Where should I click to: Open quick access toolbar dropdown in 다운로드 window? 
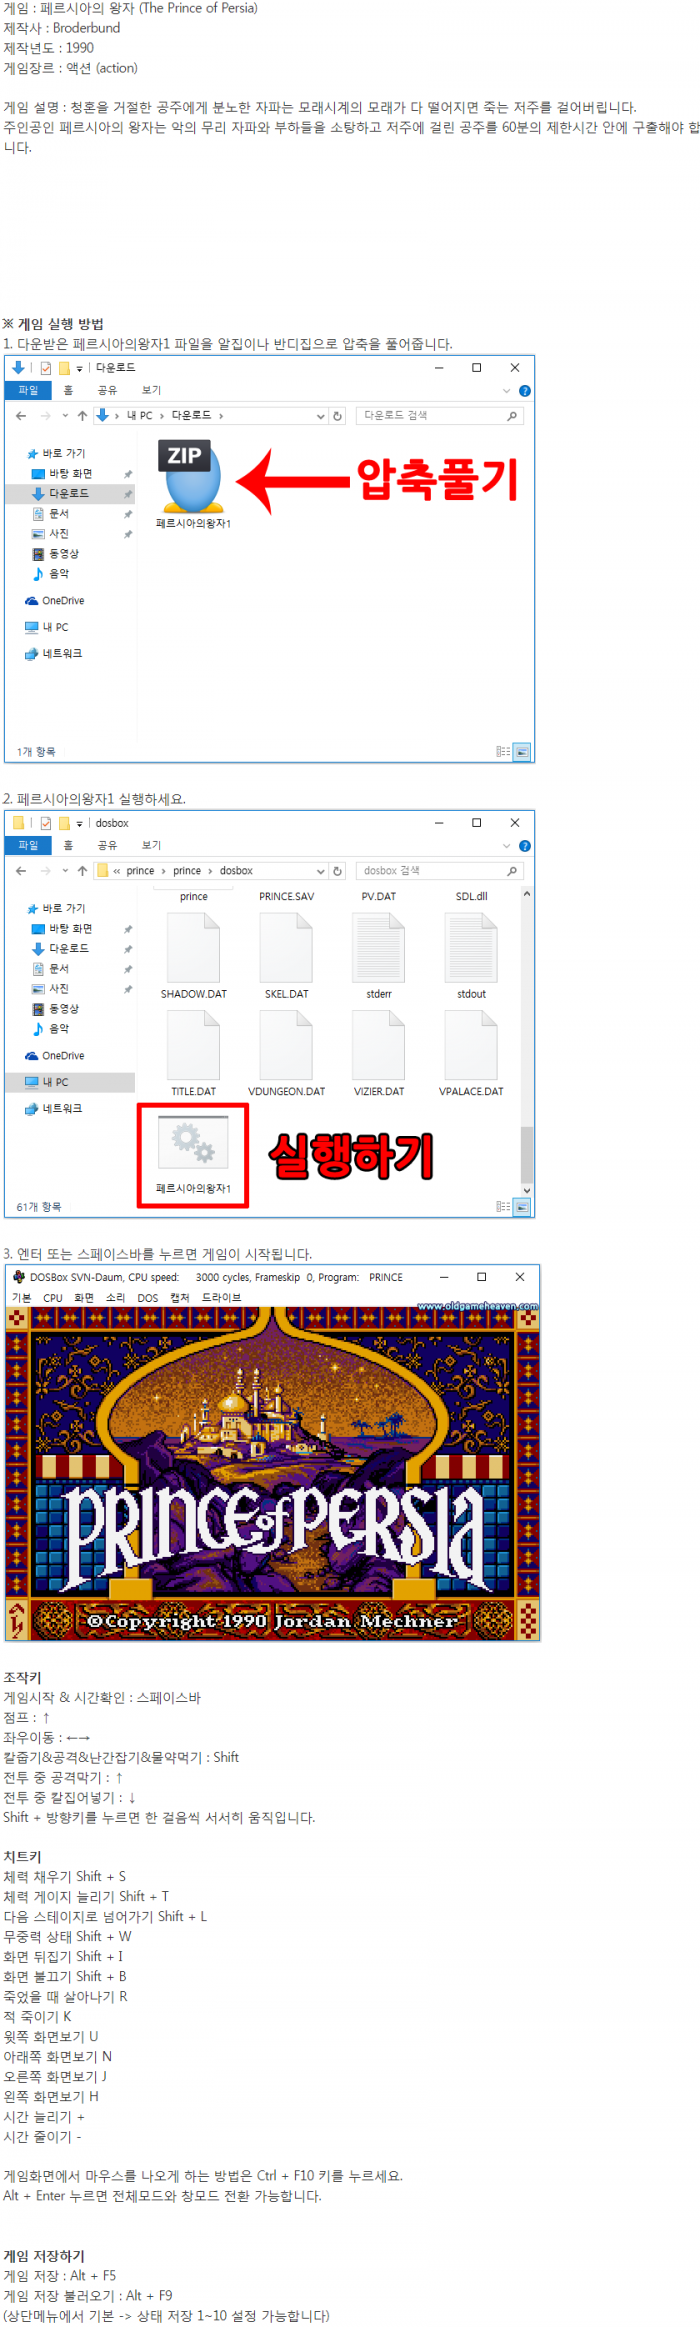click(x=80, y=369)
